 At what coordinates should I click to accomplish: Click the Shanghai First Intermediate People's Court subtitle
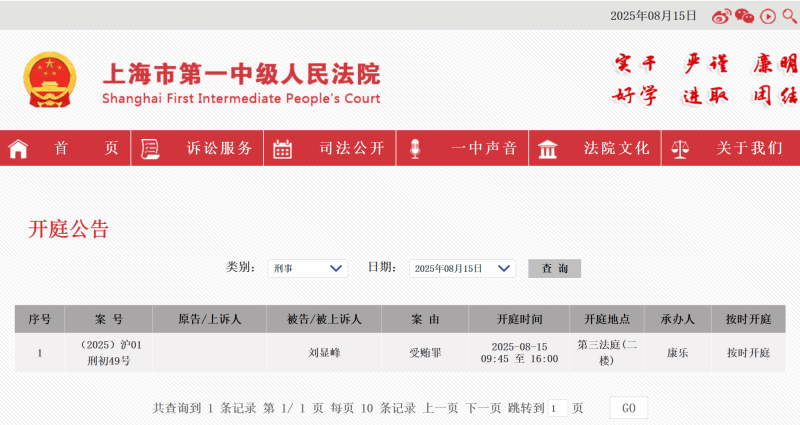(241, 98)
